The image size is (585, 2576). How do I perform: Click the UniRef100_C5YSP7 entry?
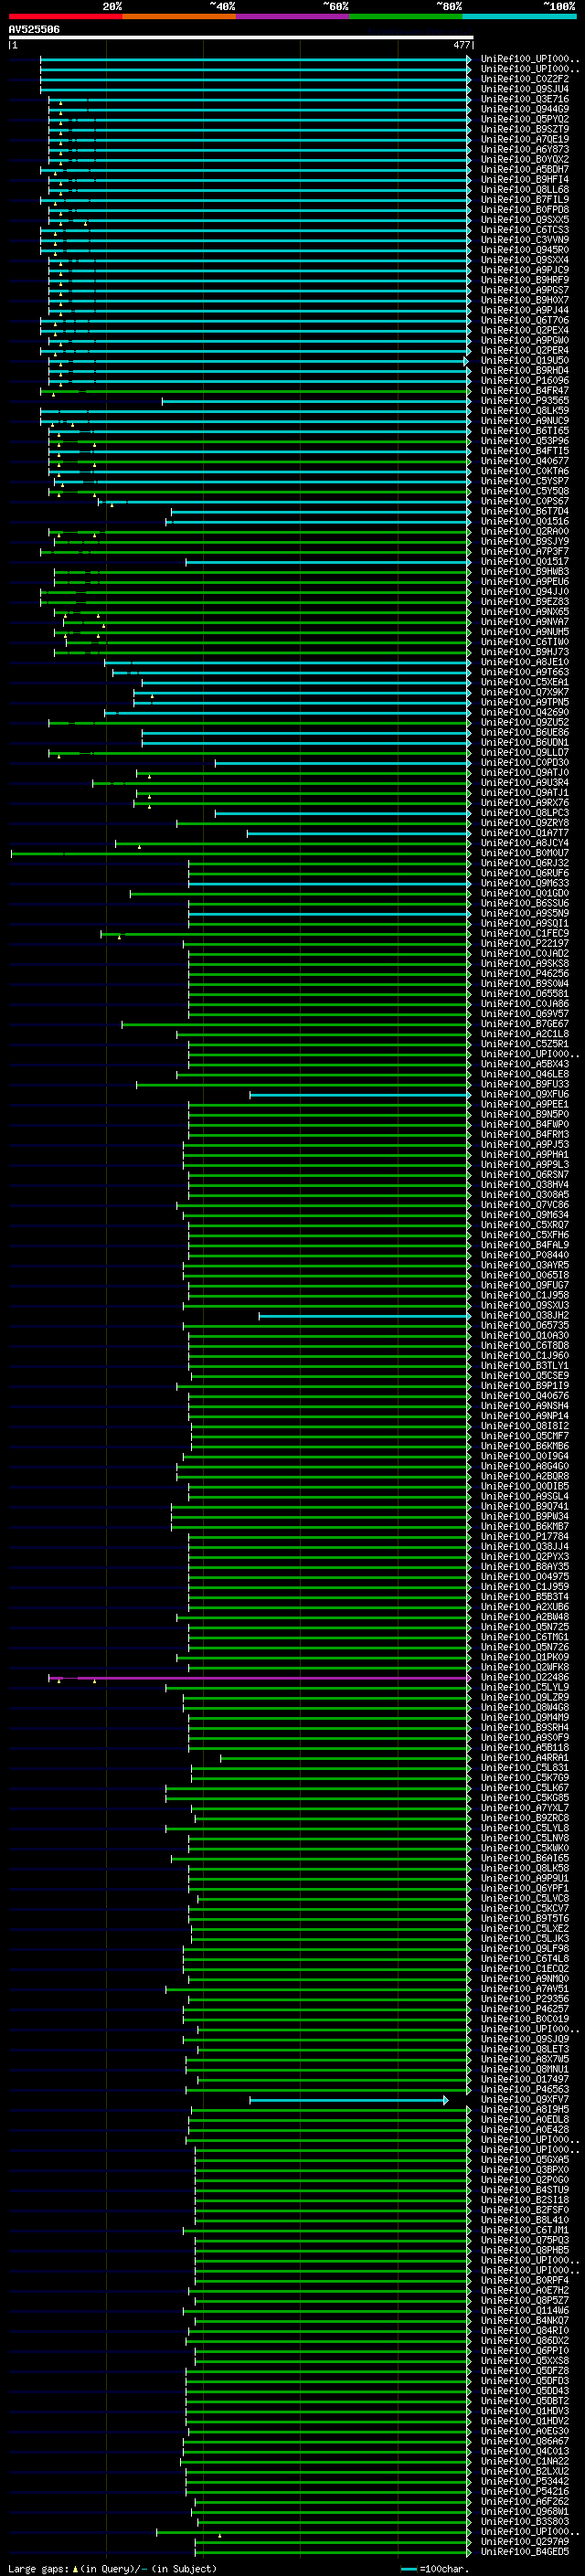pos(525,481)
